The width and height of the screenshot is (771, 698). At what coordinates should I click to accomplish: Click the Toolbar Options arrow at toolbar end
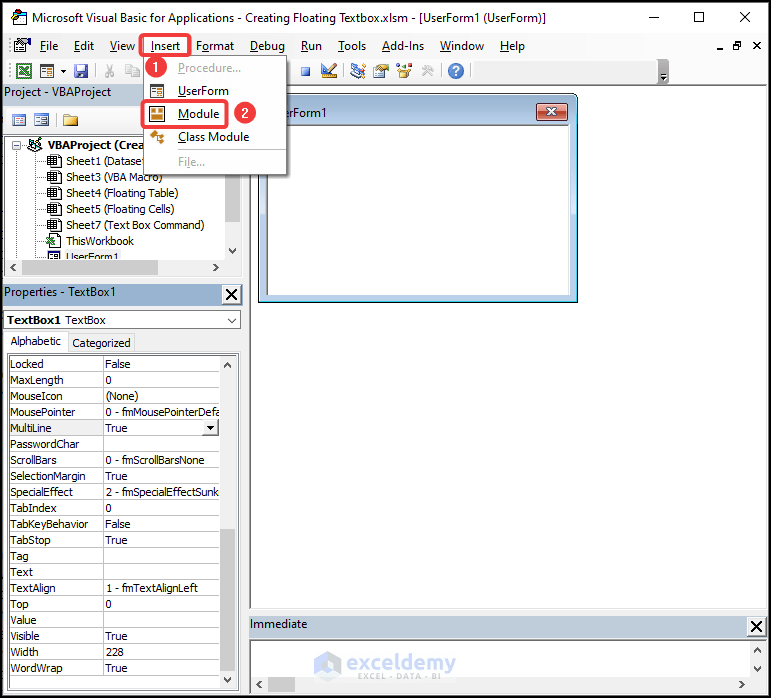tap(663, 72)
